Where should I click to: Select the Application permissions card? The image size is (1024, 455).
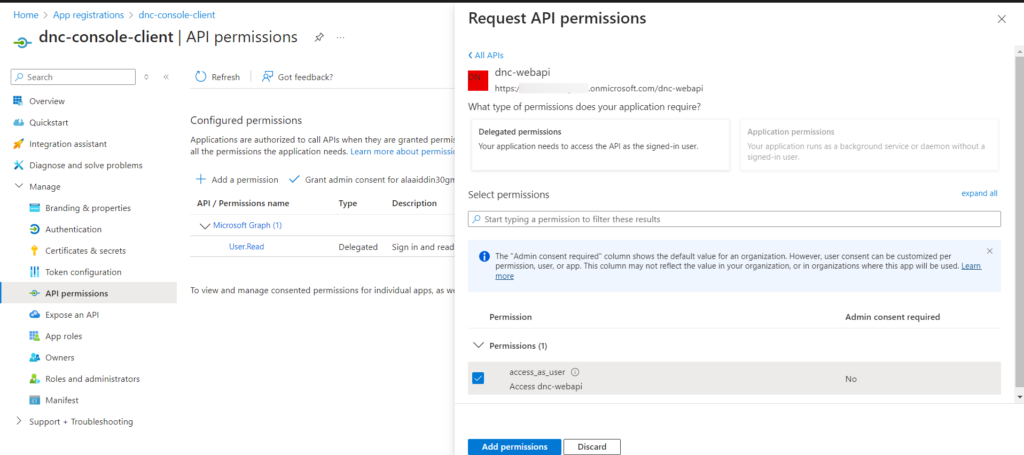(x=869, y=144)
